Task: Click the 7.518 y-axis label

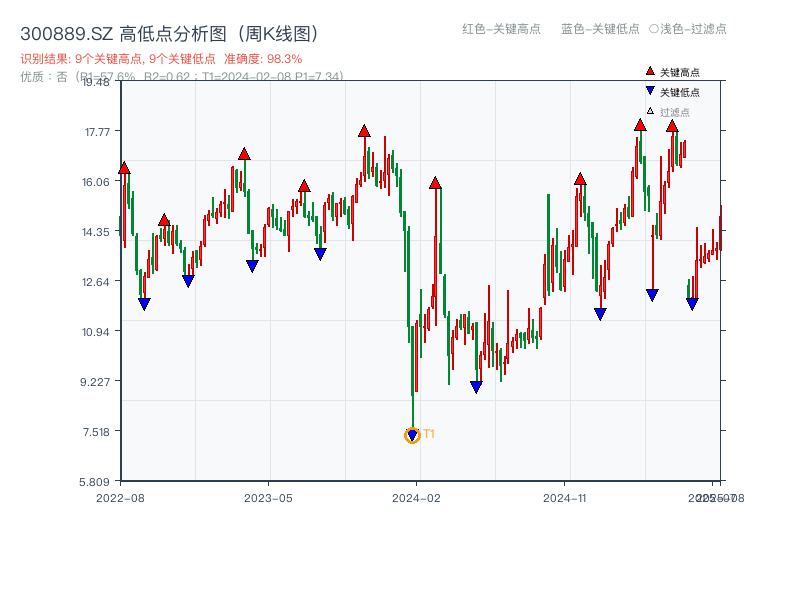Action: 96,432
